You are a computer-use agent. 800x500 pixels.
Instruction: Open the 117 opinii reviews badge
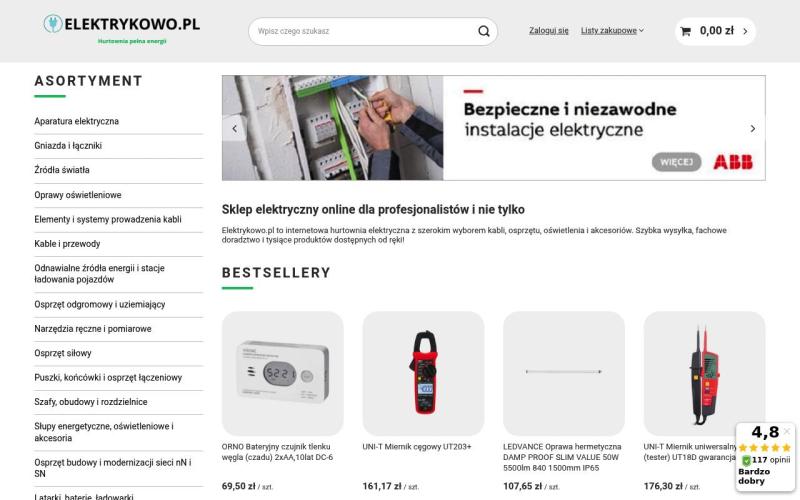coord(766,460)
